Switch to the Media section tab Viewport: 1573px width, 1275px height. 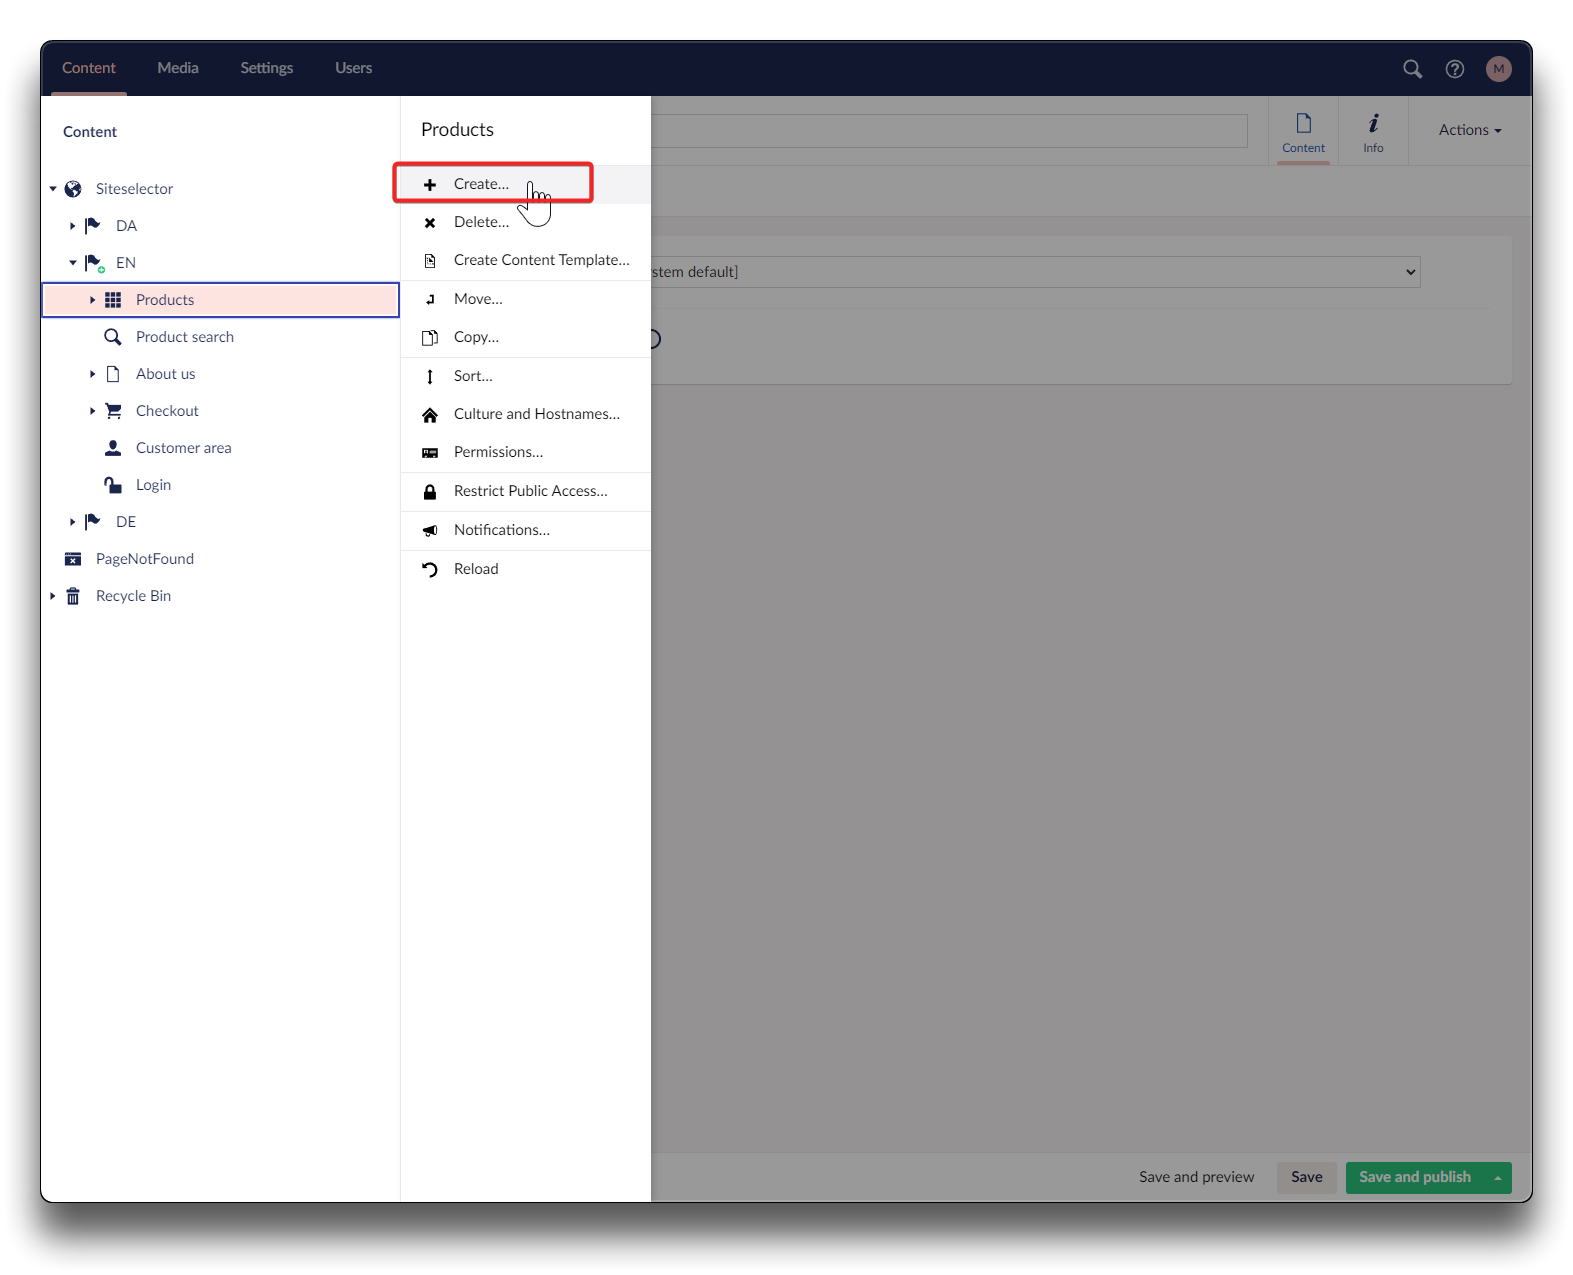[x=178, y=68]
